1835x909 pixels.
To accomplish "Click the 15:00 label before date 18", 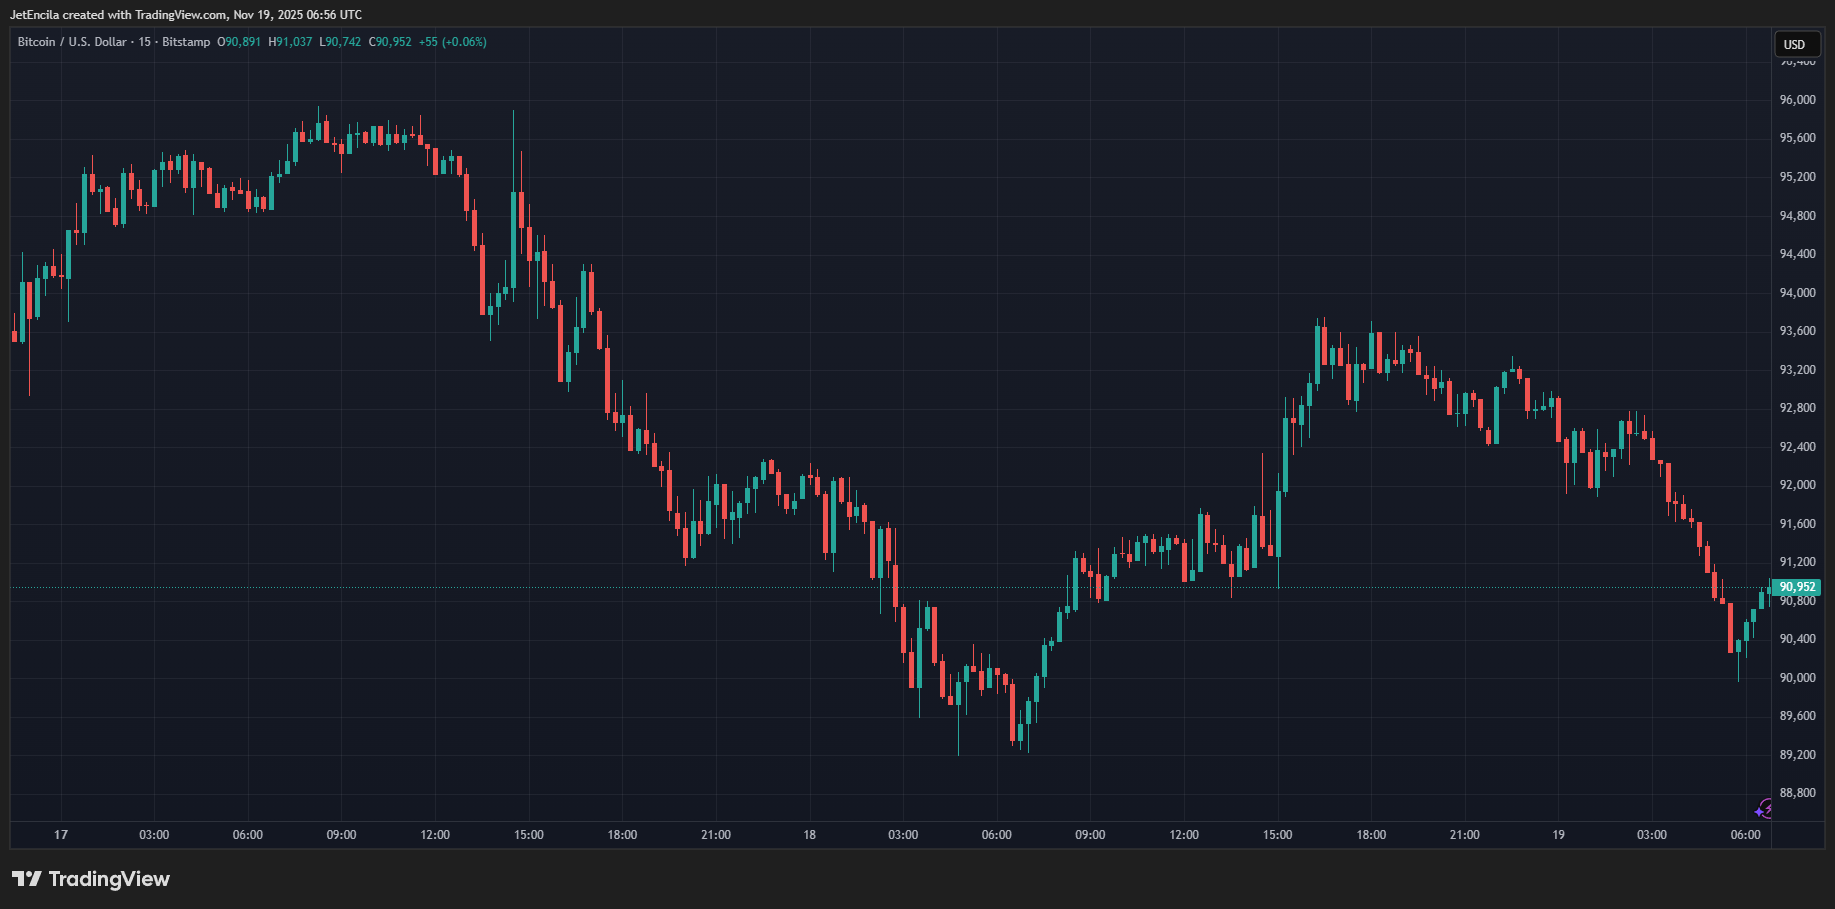I will [528, 835].
